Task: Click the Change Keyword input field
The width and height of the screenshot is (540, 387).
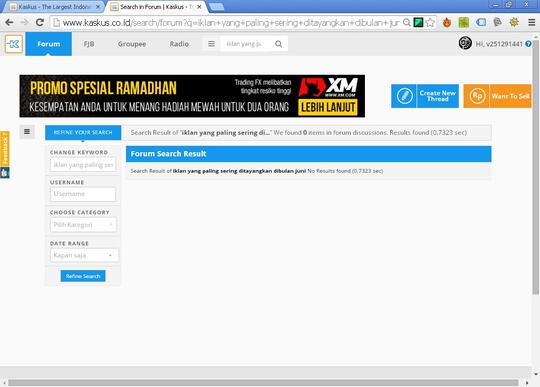Action: (83, 165)
